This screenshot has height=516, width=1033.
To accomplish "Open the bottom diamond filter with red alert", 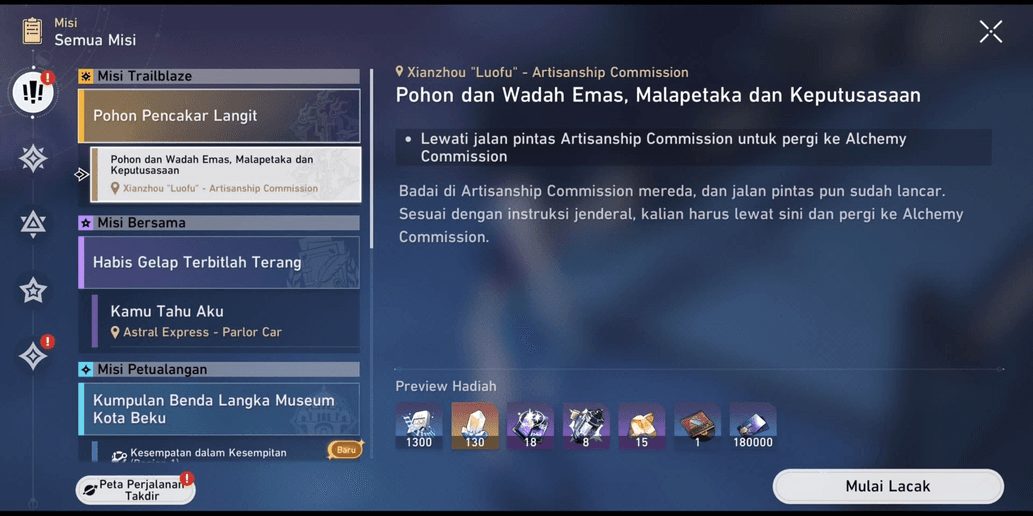I will [x=33, y=356].
